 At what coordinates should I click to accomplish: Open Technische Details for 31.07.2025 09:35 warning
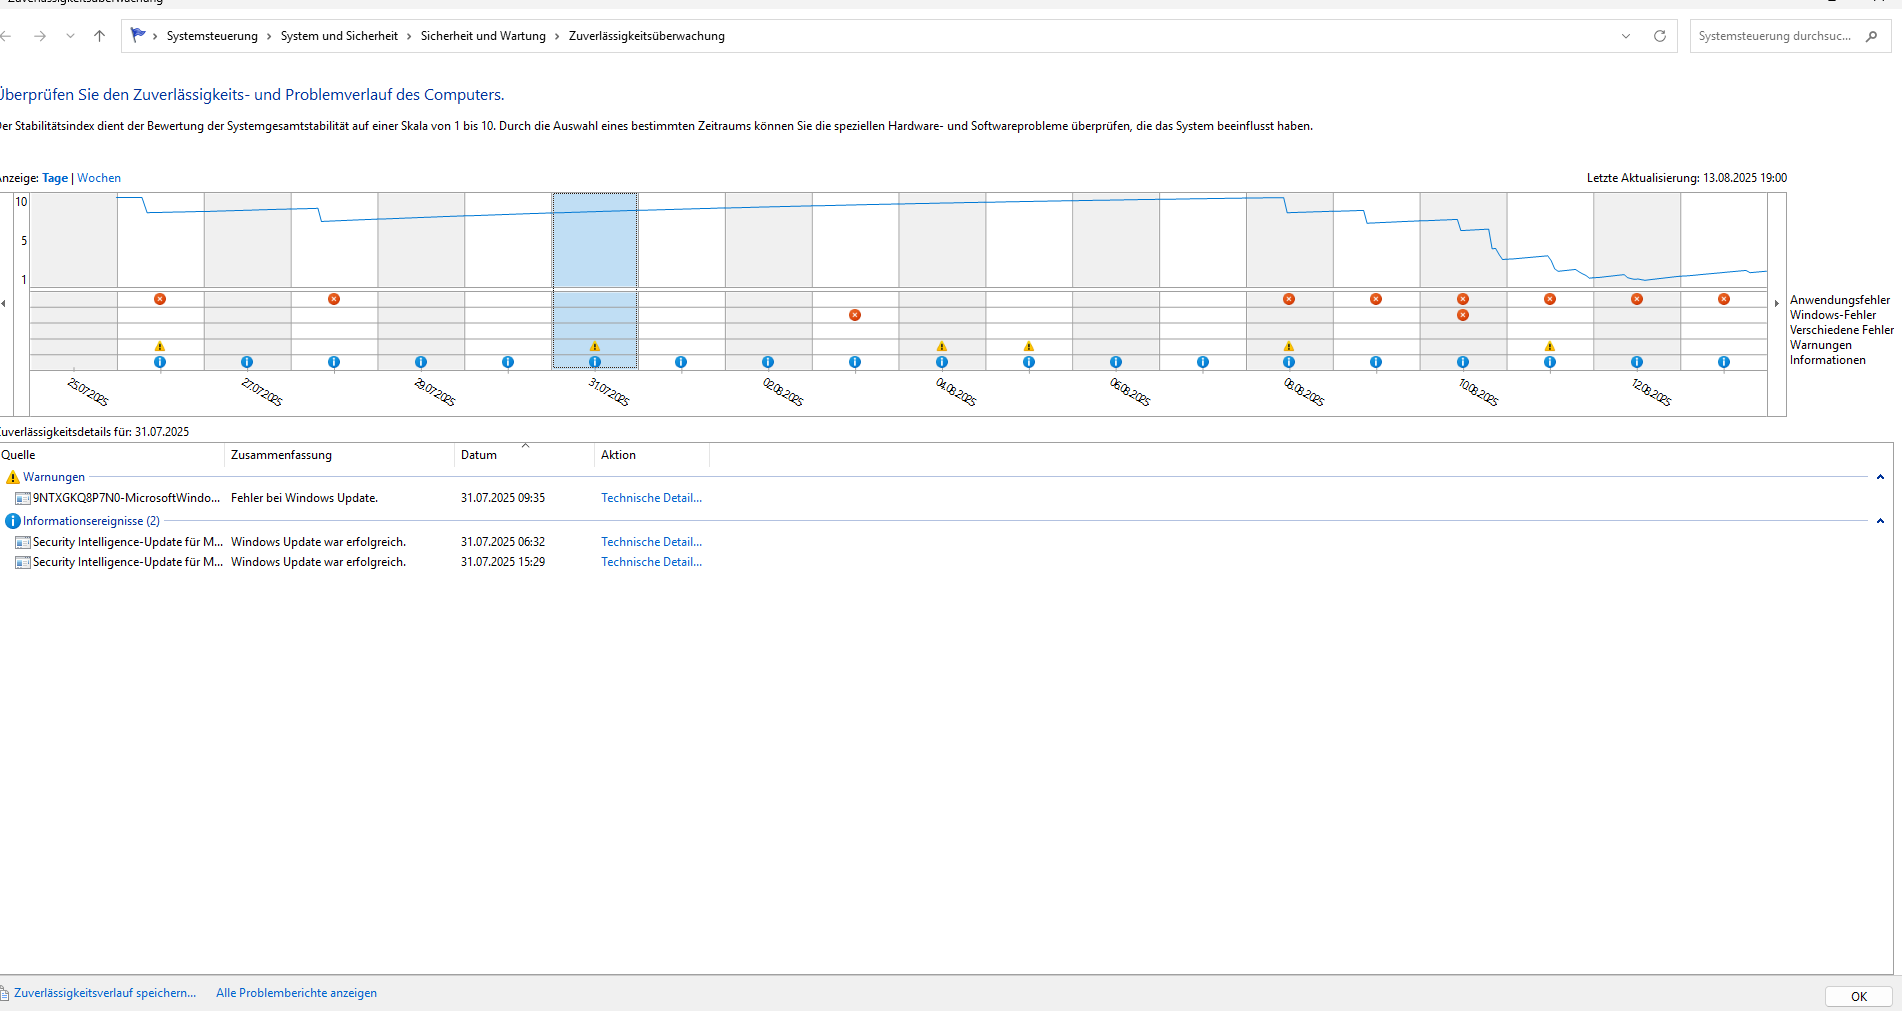(651, 498)
